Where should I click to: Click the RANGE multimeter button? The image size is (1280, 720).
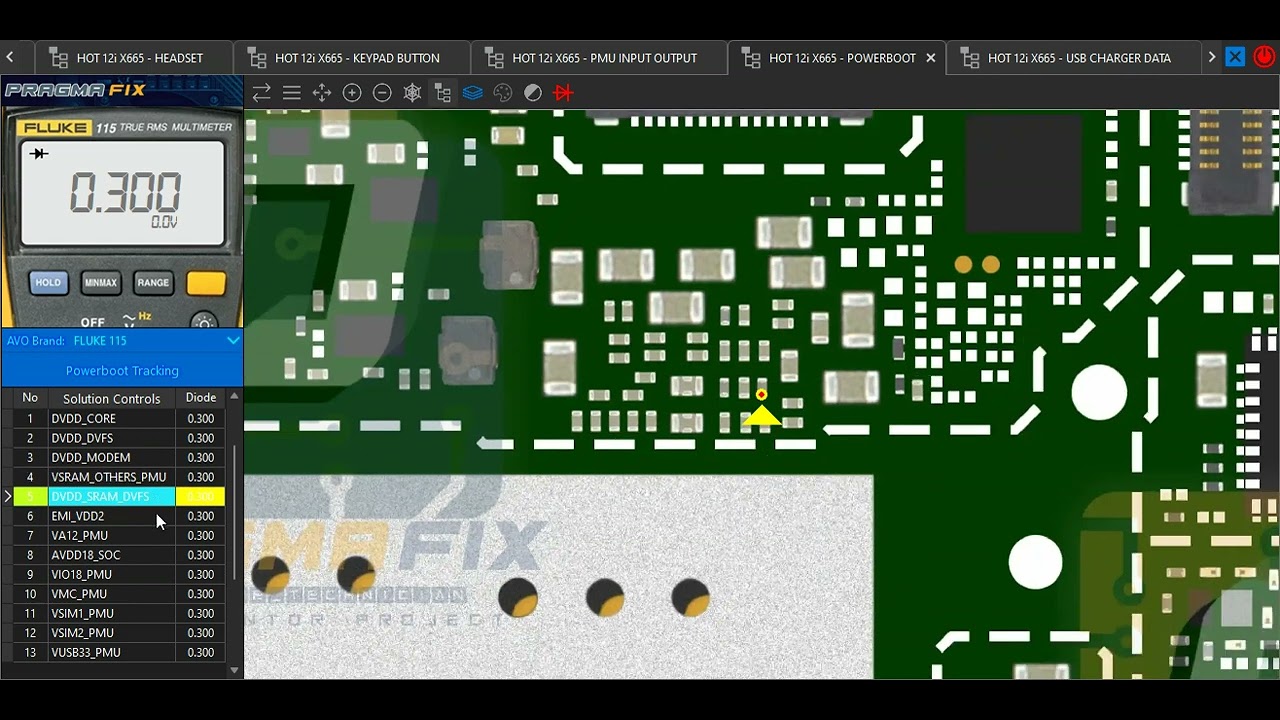tap(153, 283)
